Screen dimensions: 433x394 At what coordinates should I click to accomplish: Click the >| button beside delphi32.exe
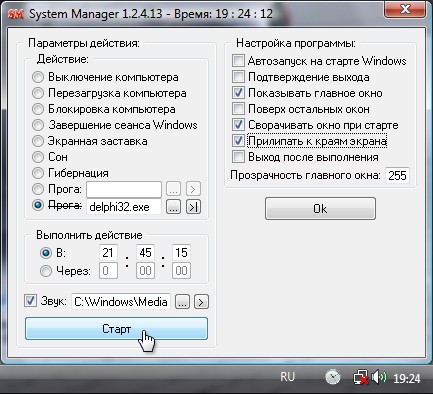click(193, 207)
